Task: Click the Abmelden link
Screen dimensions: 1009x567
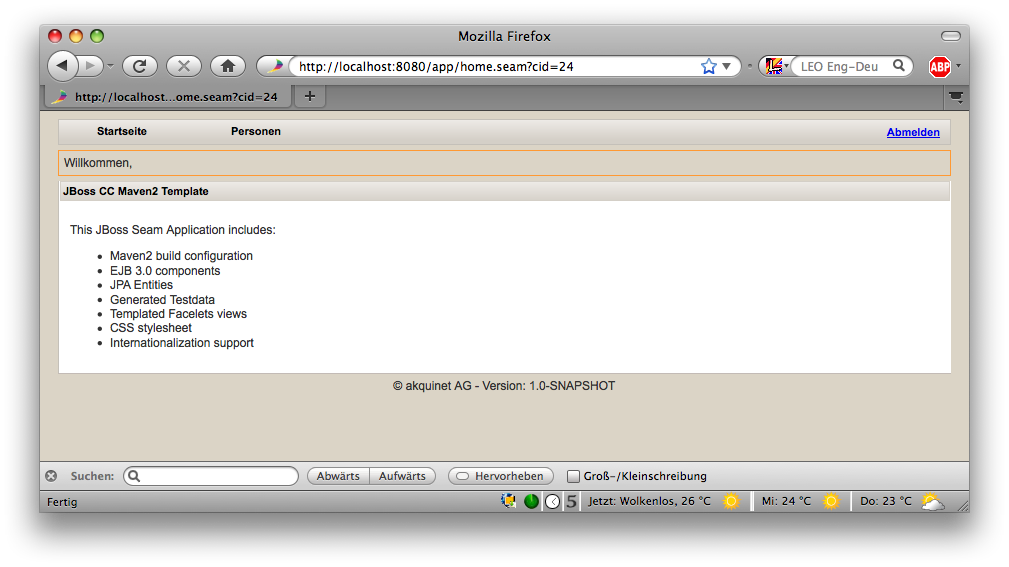Action: (913, 132)
